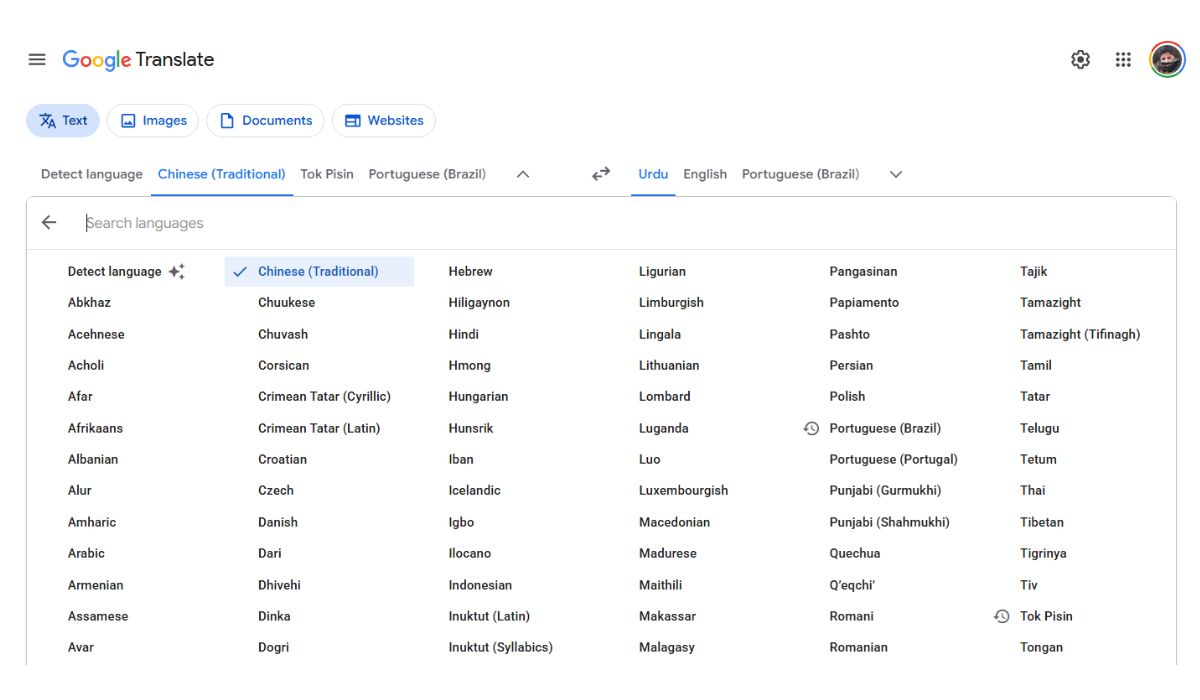Open the Google account avatar
This screenshot has height=700, width=1200.
[x=1167, y=60]
